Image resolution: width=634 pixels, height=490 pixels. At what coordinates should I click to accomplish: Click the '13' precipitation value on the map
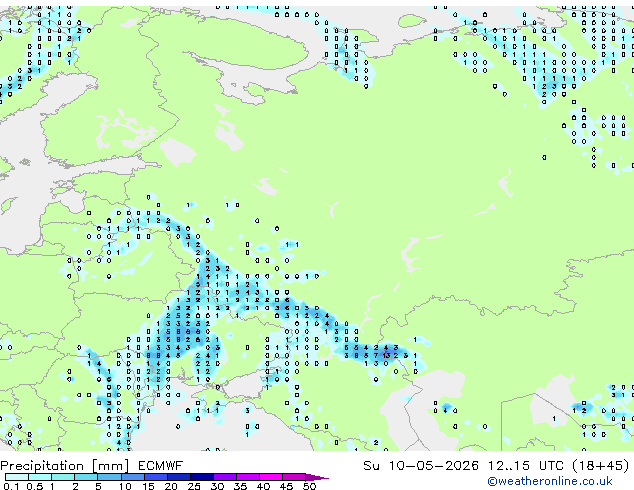tap(387, 356)
